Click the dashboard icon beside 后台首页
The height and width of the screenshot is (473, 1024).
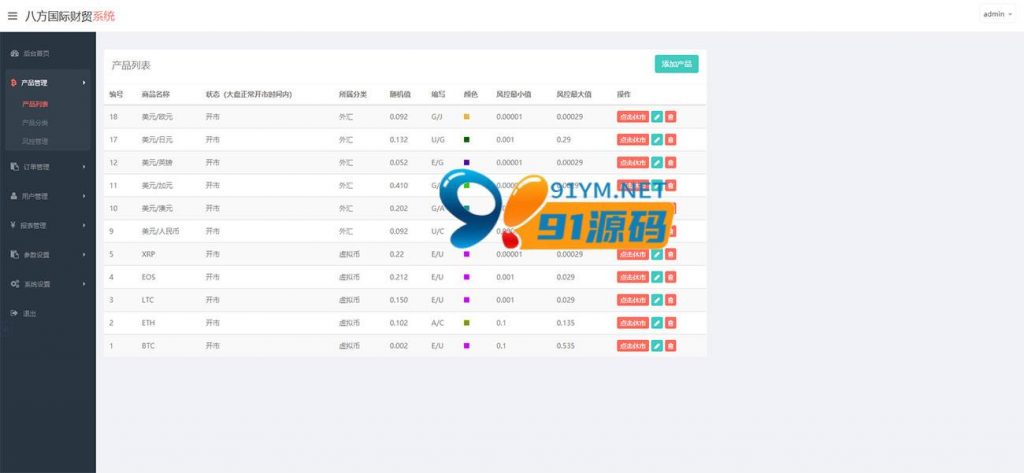tap(14, 53)
